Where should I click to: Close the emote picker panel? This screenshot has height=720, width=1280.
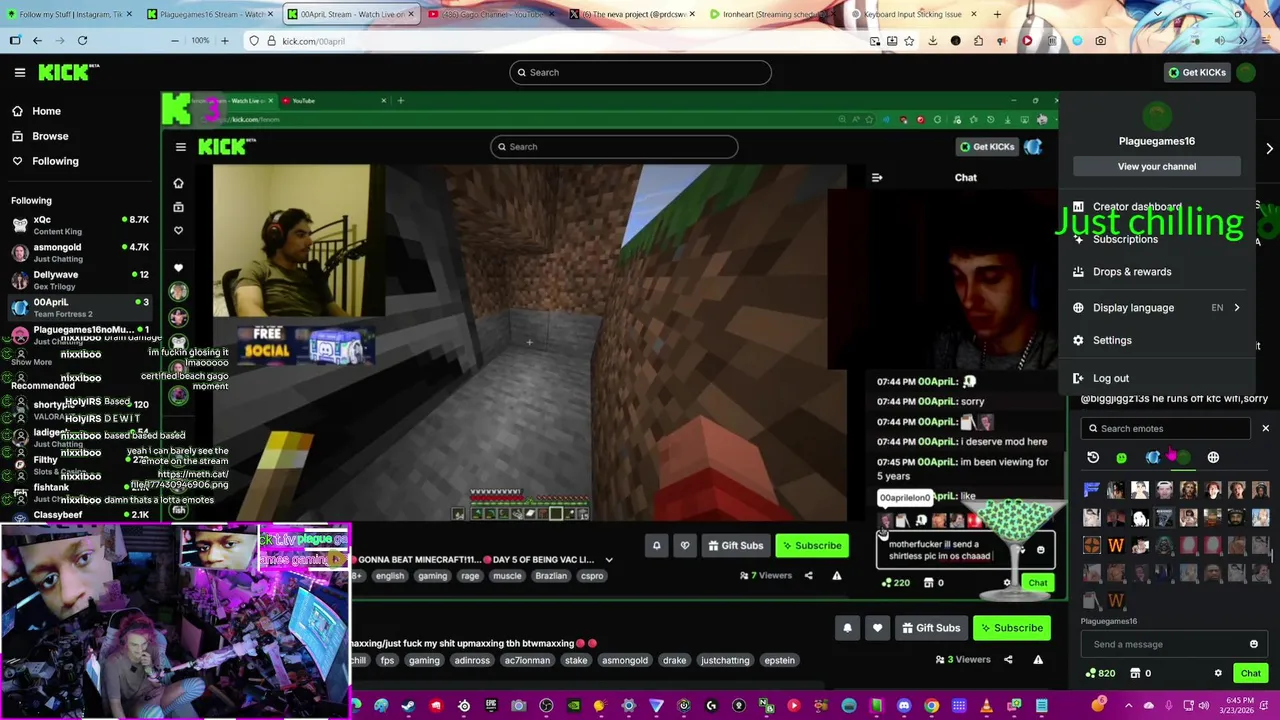[x=1265, y=428]
